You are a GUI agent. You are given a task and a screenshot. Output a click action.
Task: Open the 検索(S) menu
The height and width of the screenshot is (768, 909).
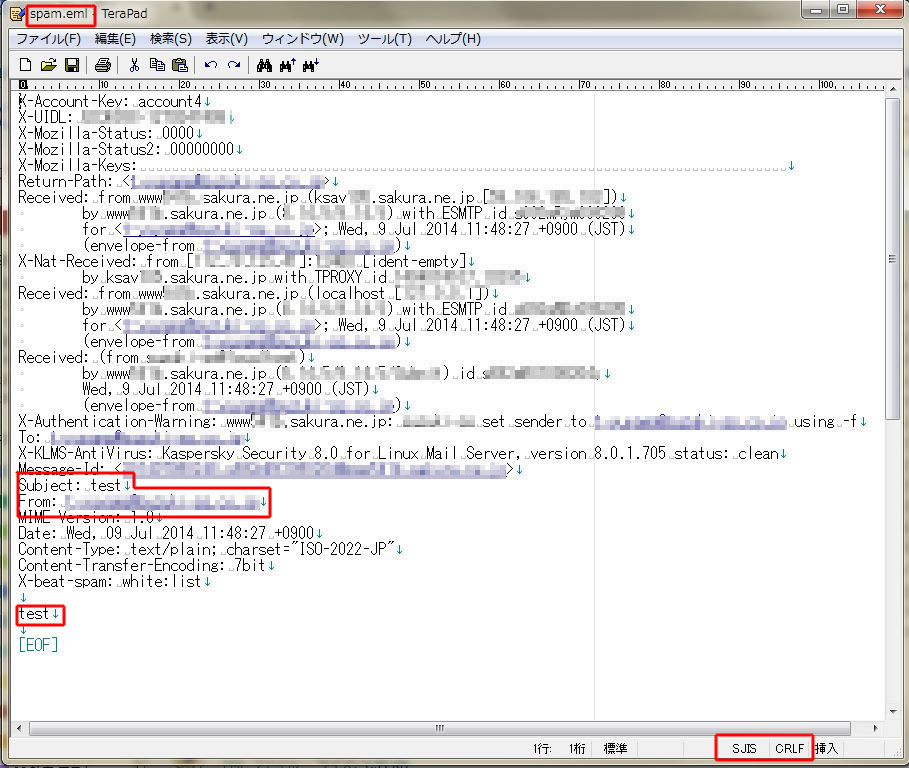tap(170, 39)
